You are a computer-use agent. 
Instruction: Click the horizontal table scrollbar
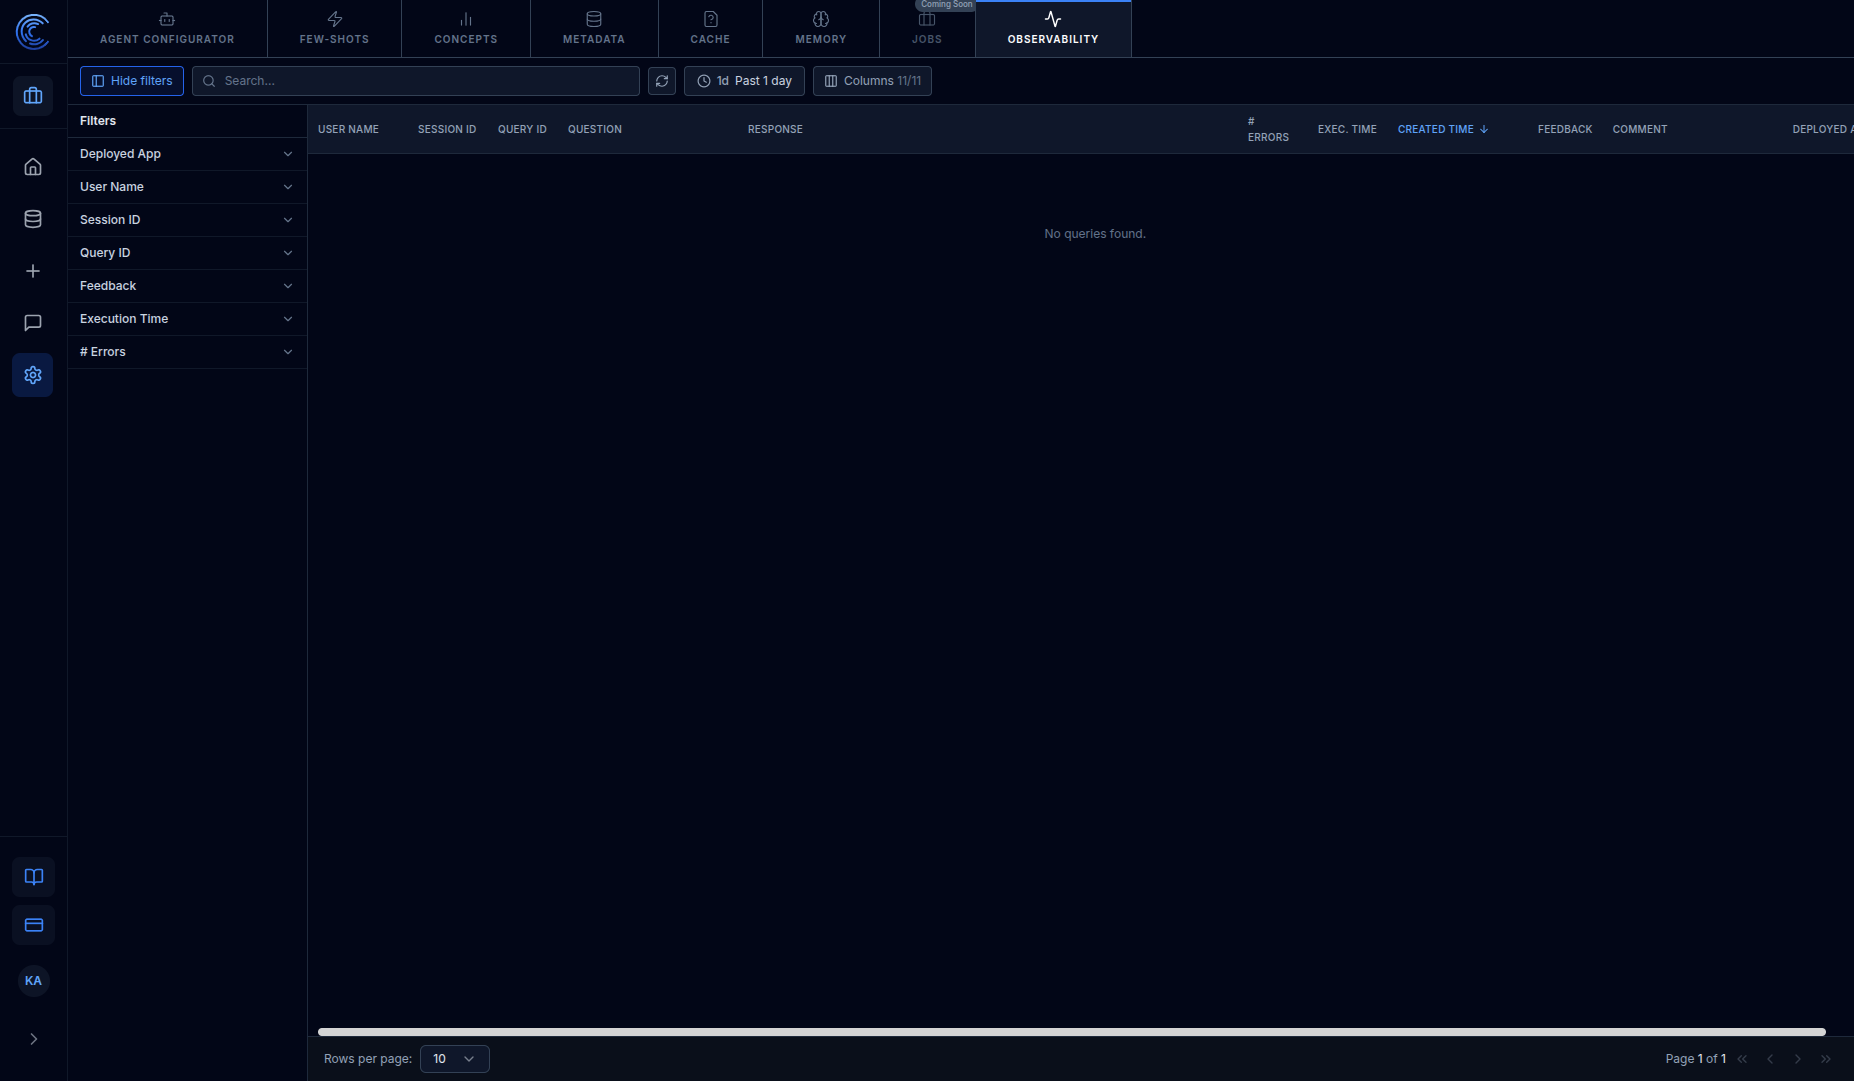point(1072,1031)
